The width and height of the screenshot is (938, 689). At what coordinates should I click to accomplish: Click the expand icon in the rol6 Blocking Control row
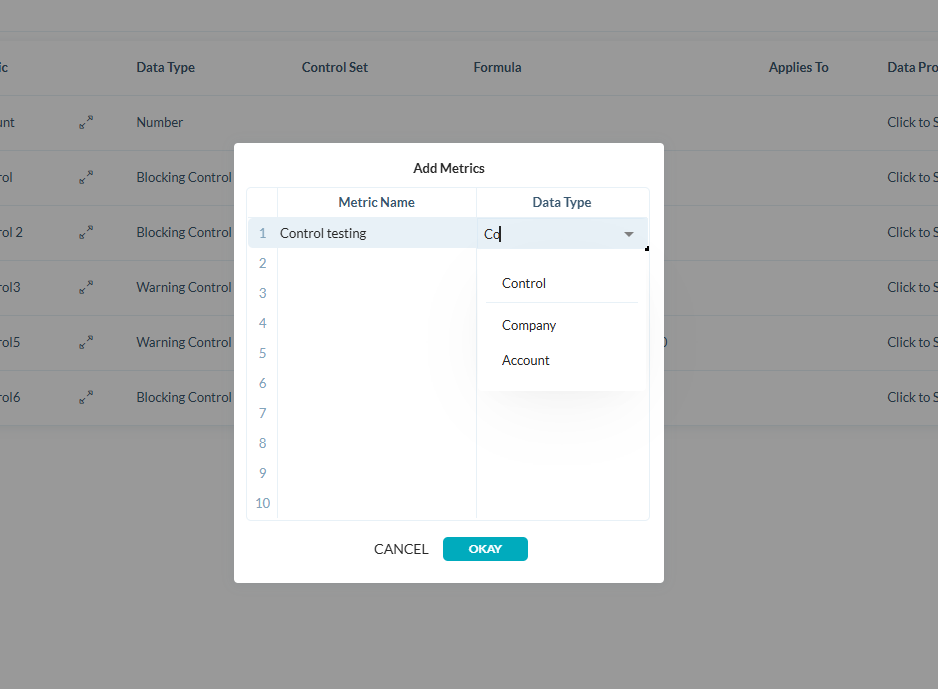coord(86,397)
